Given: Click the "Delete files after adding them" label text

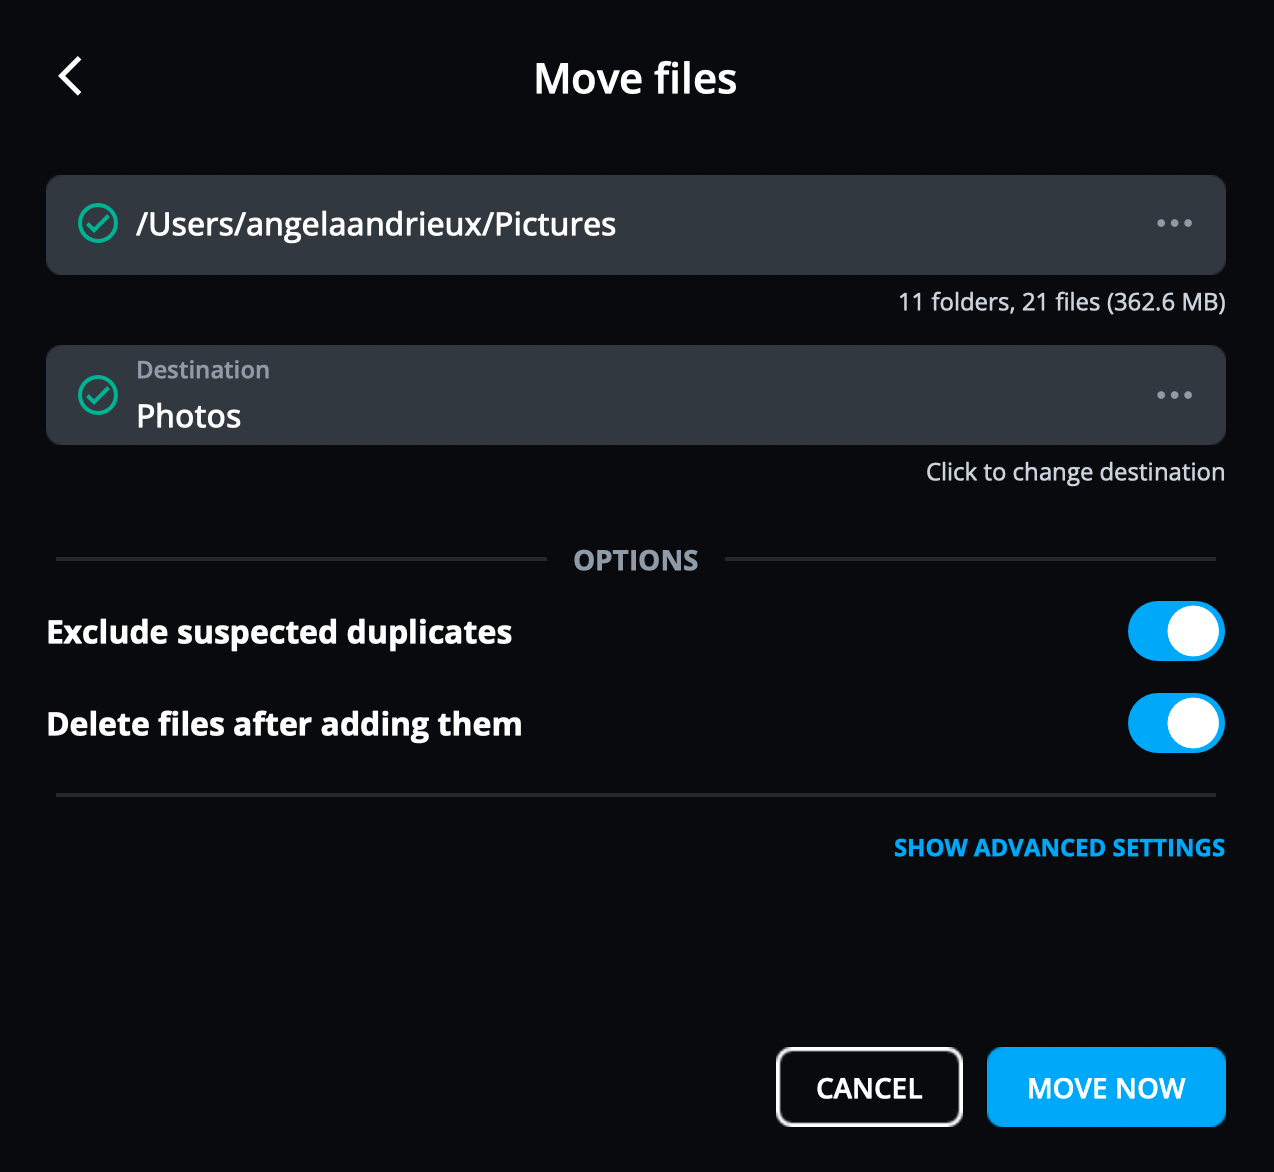Looking at the screenshot, I should pyautogui.click(x=284, y=724).
